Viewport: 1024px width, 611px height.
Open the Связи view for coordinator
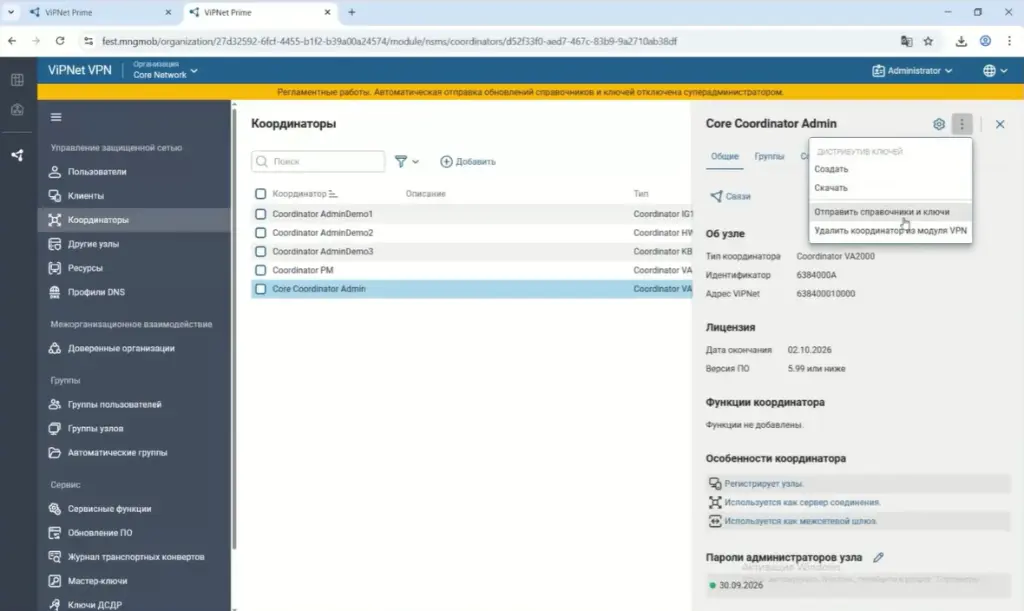pyautogui.click(x=730, y=196)
